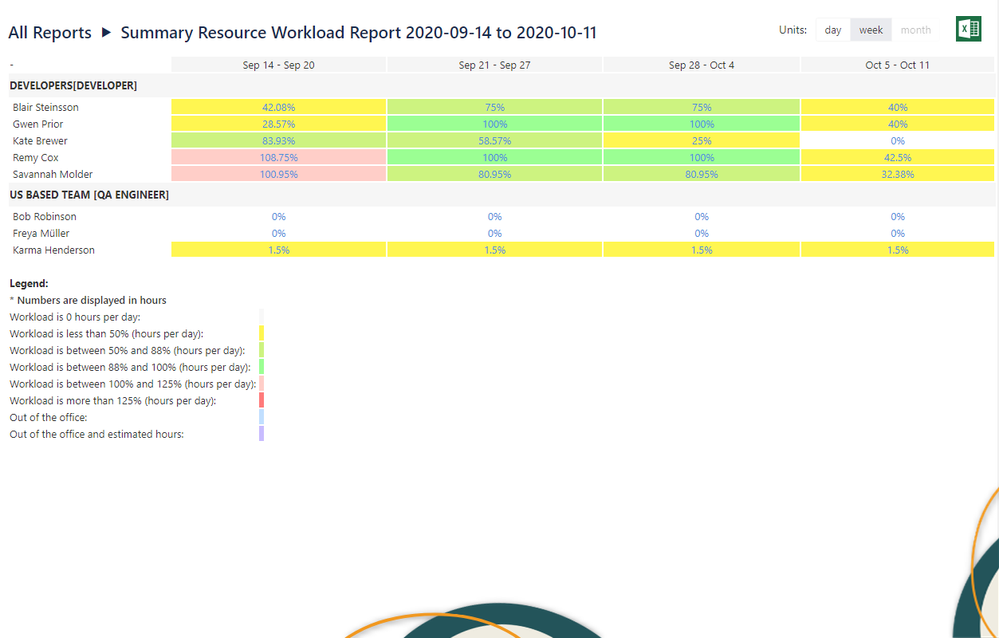
Task: Click the Sep 21 - Sep 27 column header
Action: [x=494, y=65]
